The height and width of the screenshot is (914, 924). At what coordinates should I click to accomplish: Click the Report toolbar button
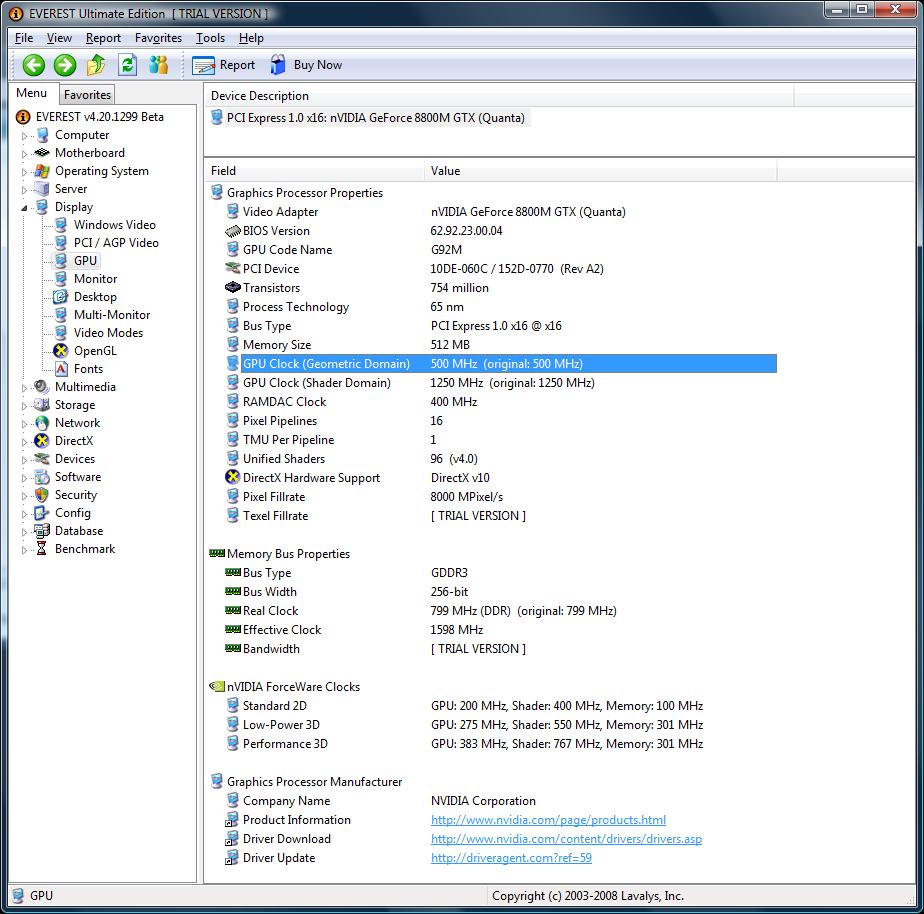224,65
